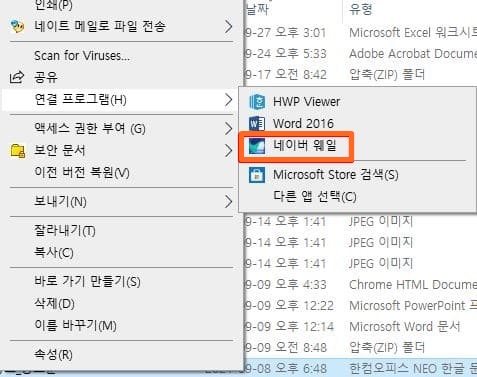Select the Microsoft Excel 워크시트 row type

click(413, 33)
